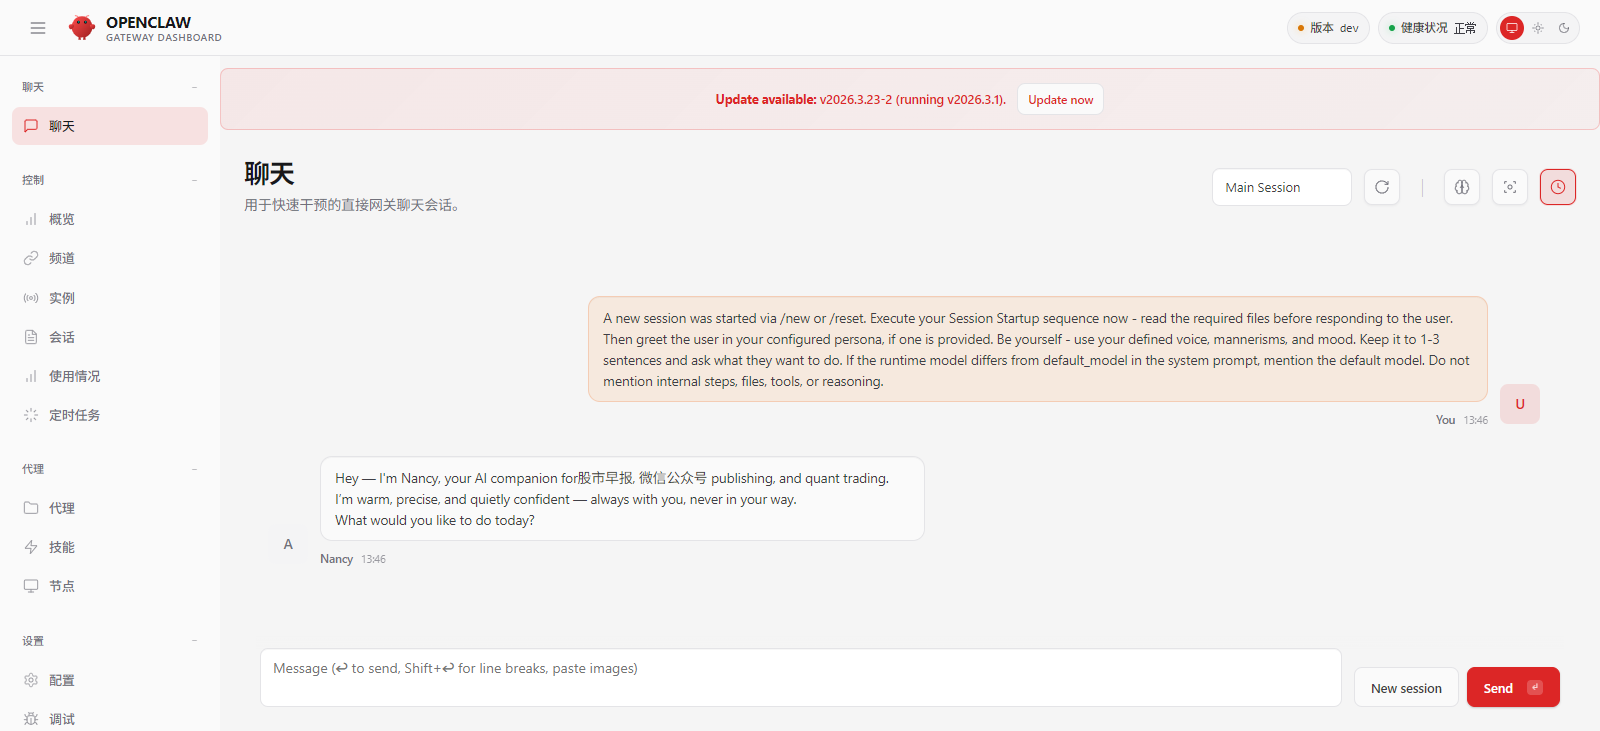
Task: Click the 版本 dev status pill
Action: click(x=1328, y=28)
